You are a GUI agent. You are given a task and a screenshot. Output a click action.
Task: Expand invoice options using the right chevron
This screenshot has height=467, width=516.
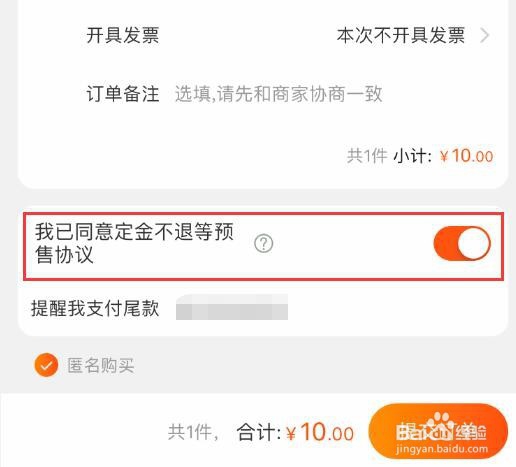(x=485, y=35)
